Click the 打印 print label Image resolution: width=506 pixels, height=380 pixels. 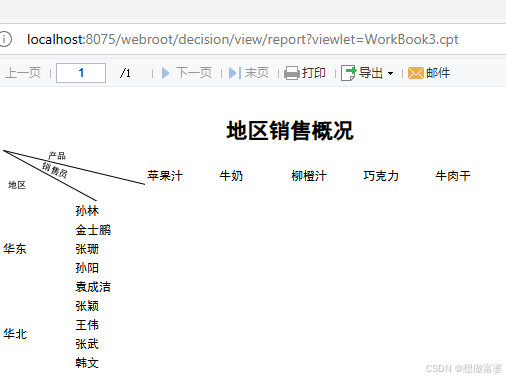(x=314, y=73)
